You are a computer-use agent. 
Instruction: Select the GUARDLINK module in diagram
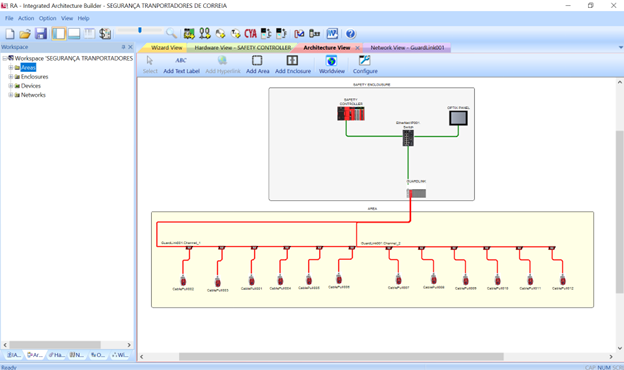click(416, 193)
